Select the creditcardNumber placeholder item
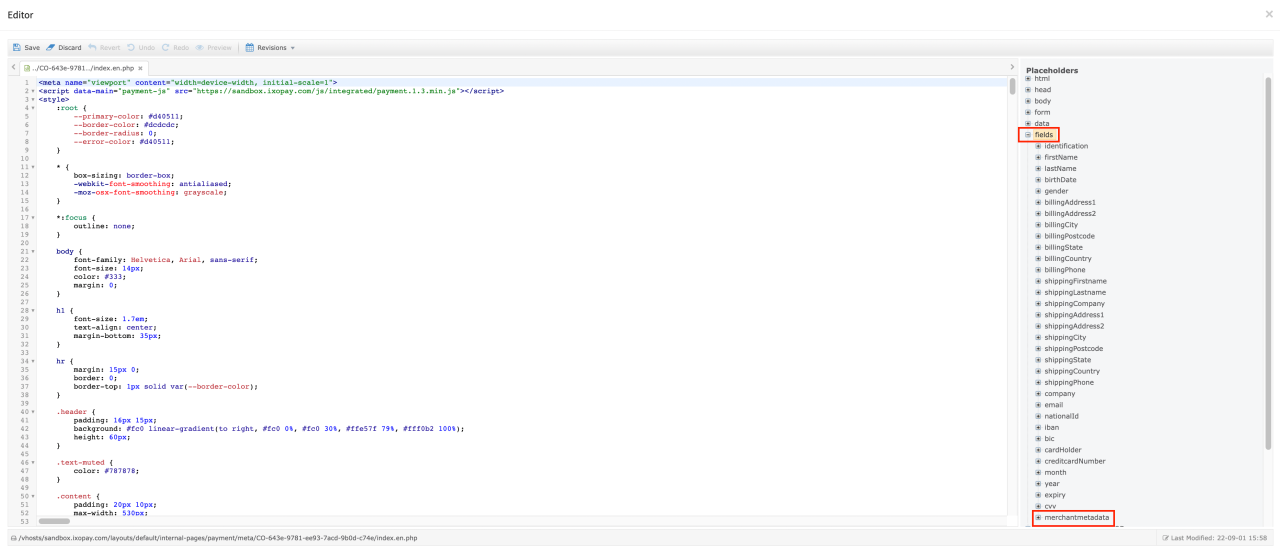This screenshot has height=555, width=1280. point(1075,461)
